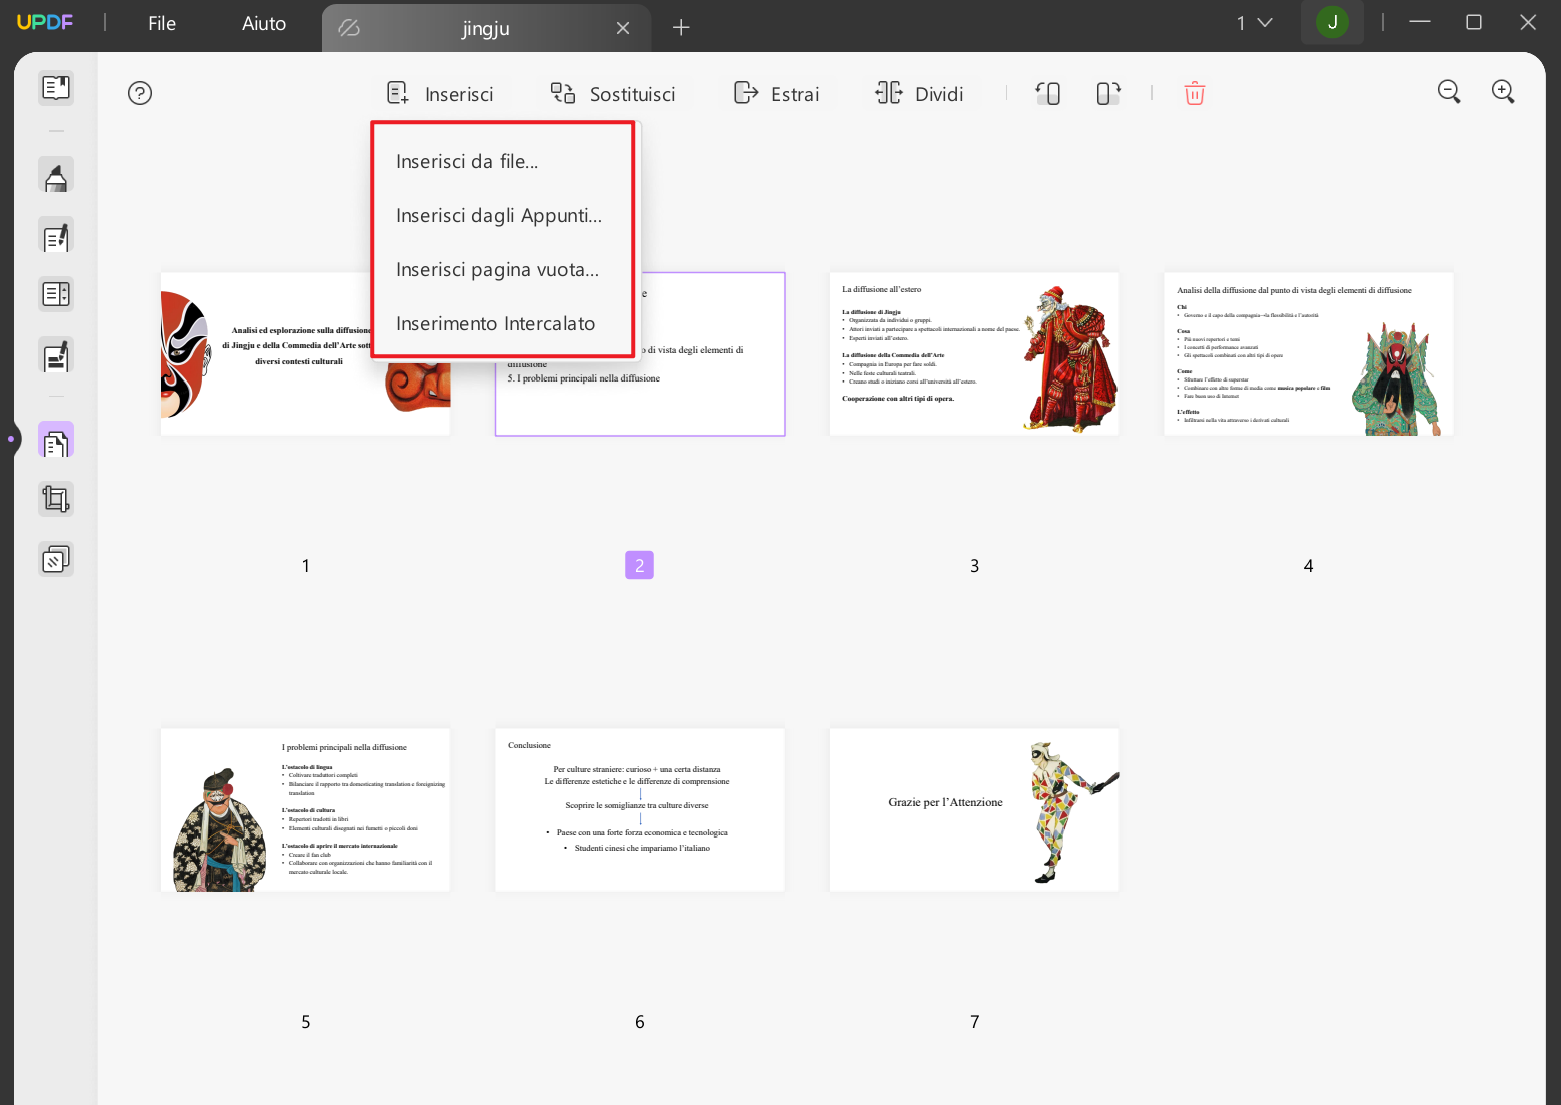
Task: Switch to the jingju tab
Action: [486, 28]
